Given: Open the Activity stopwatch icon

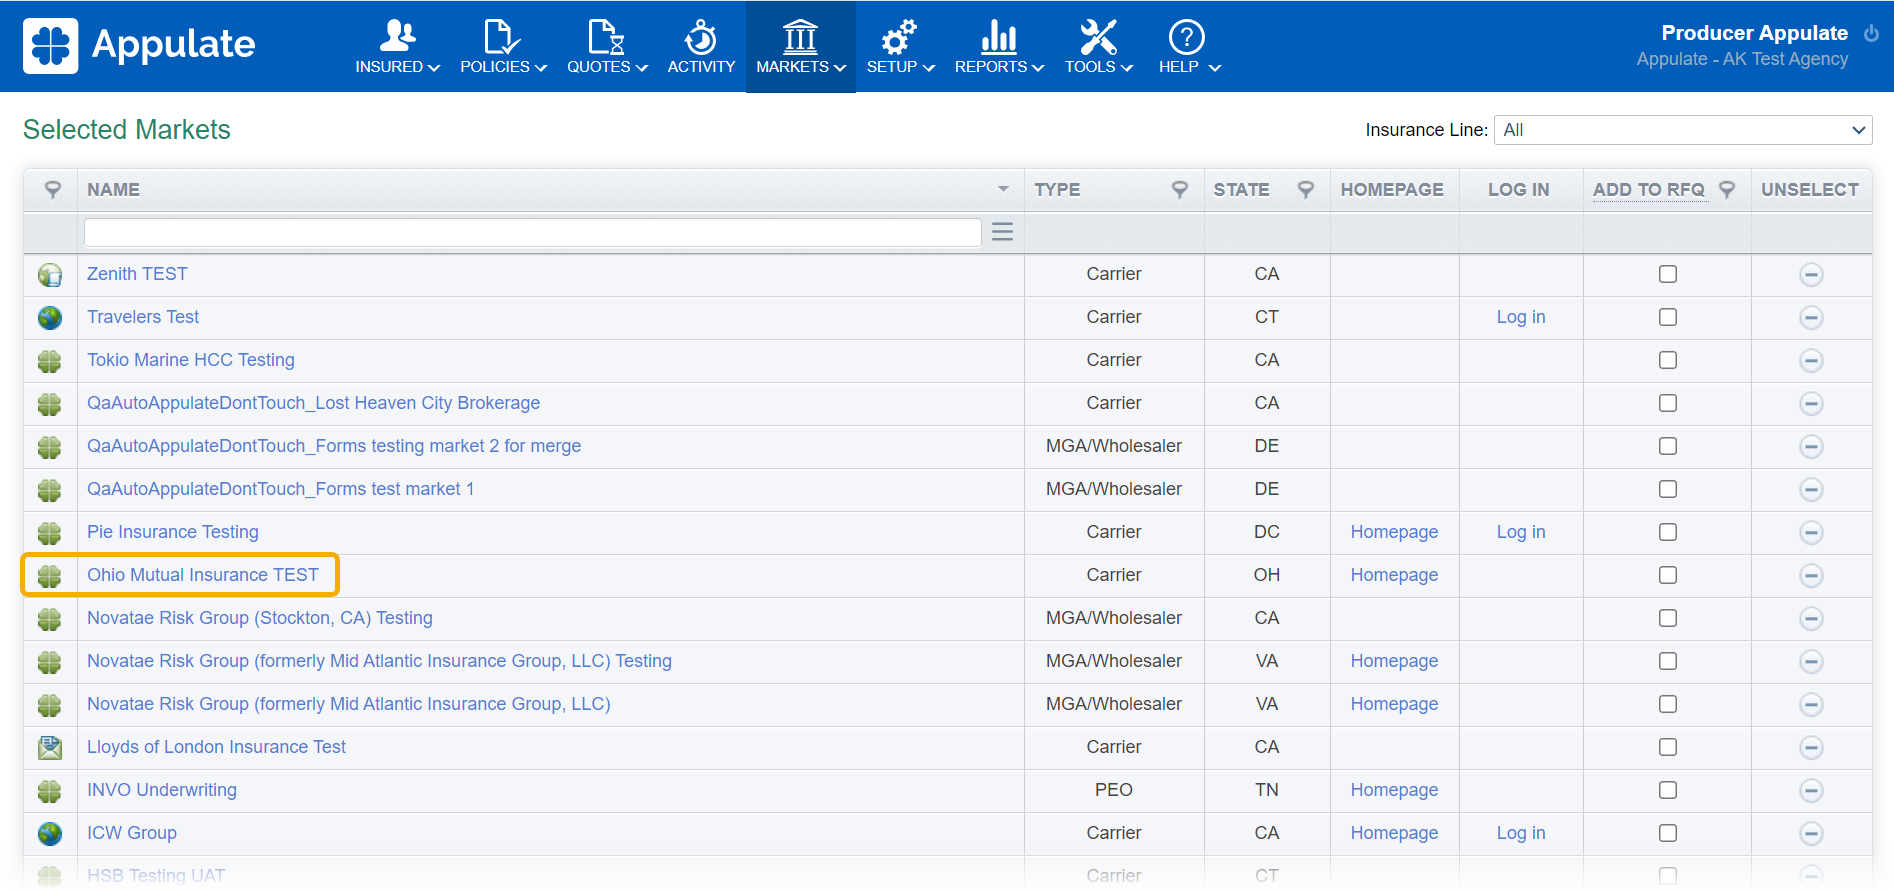Looking at the screenshot, I should coord(700,38).
